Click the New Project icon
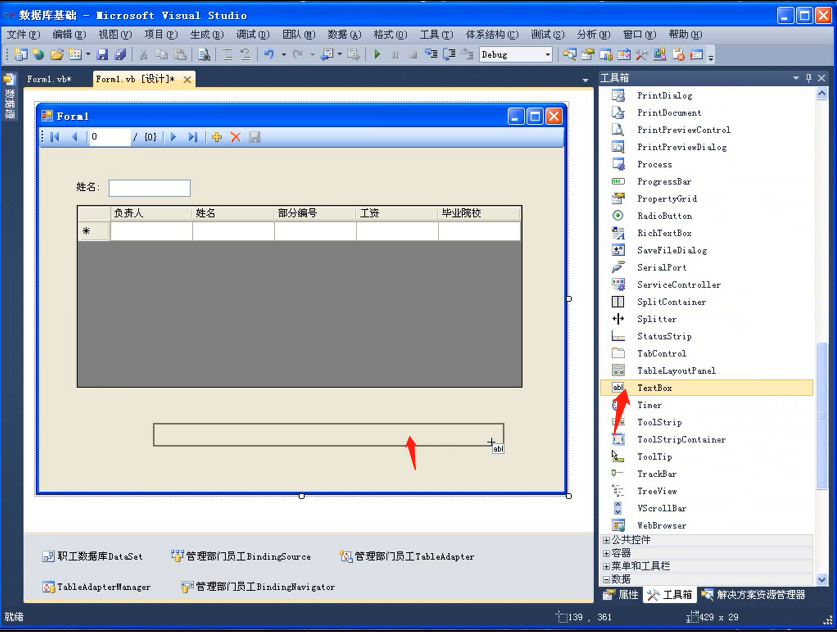This screenshot has width=837, height=632. (x=21, y=54)
